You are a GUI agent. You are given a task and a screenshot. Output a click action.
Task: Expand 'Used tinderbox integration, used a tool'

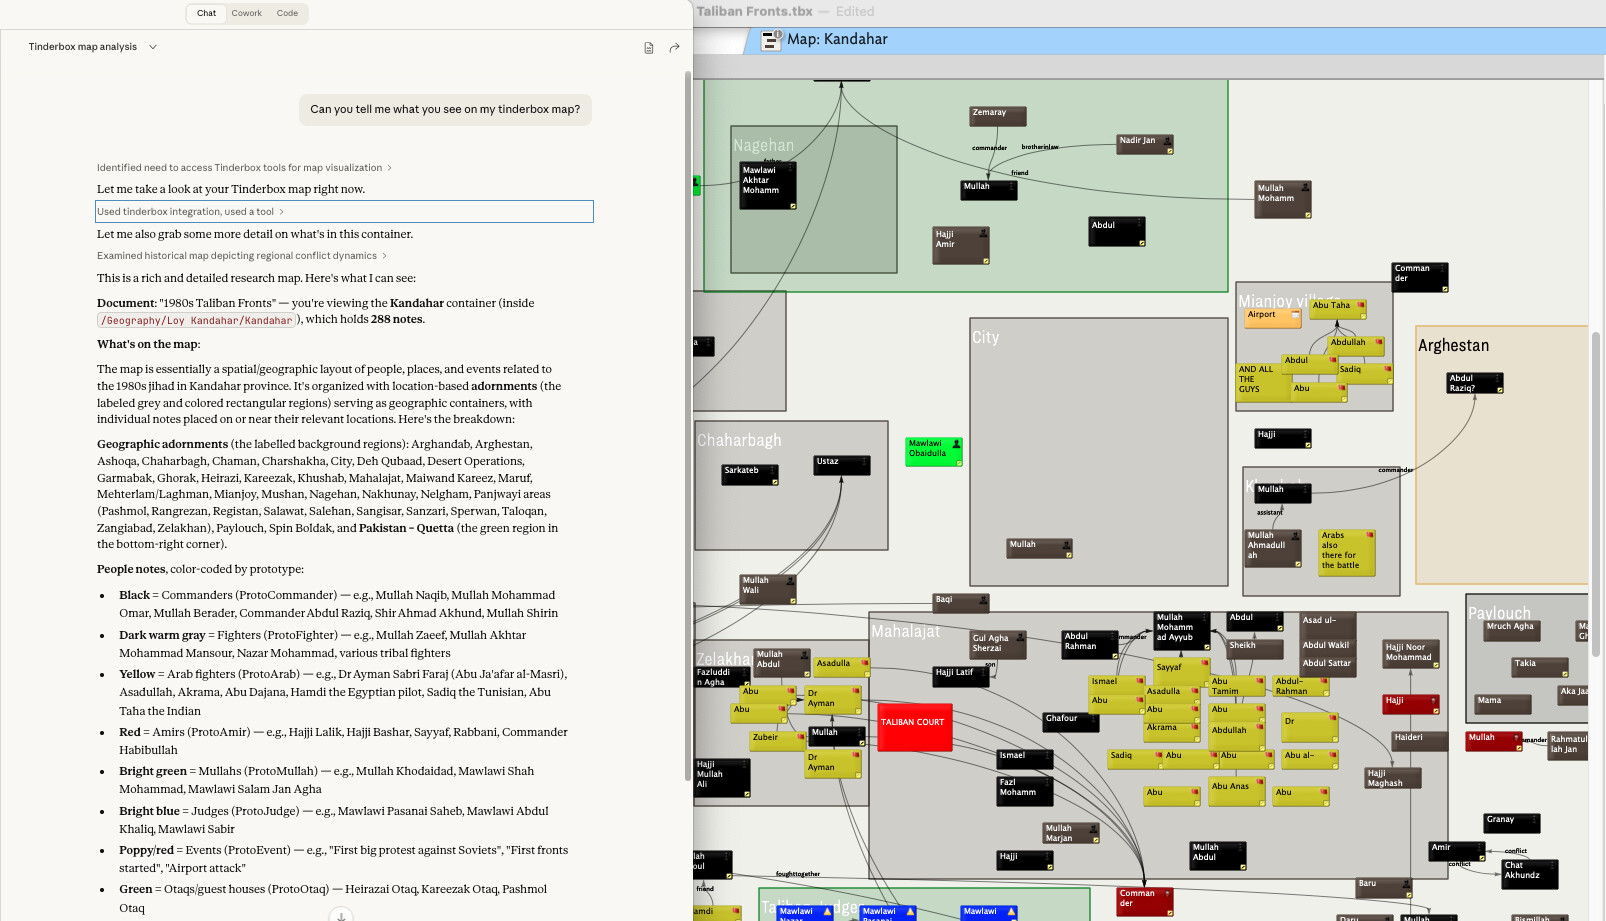(x=190, y=212)
